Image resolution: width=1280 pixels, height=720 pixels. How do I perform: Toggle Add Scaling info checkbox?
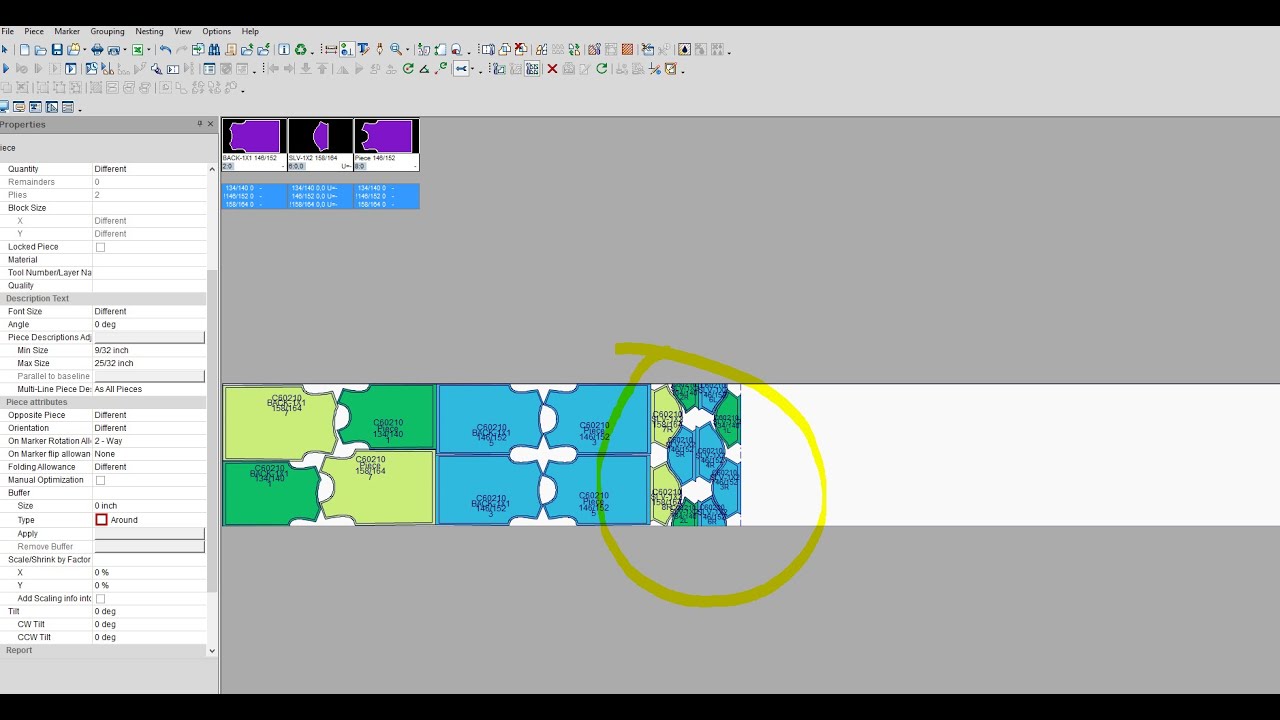coord(100,598)
